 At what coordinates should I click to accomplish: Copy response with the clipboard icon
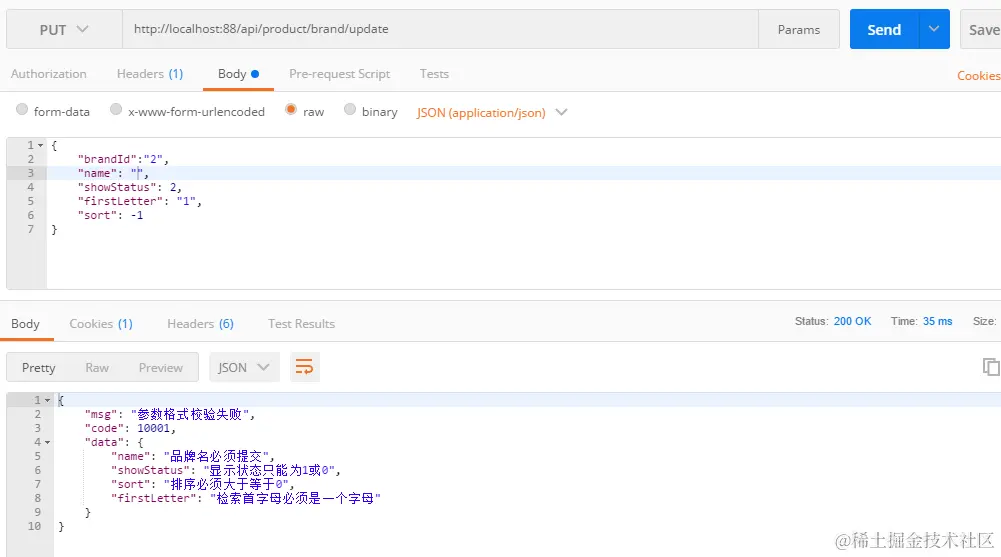point(991,367)
